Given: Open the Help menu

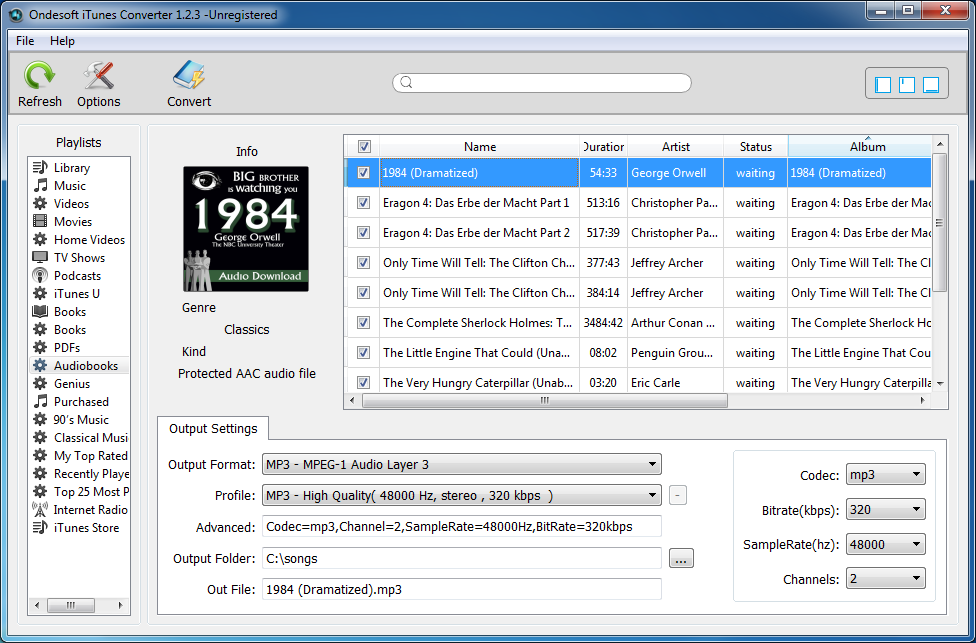Looking at the screenshot, I should pyautogui.click(x=62, y=41).
